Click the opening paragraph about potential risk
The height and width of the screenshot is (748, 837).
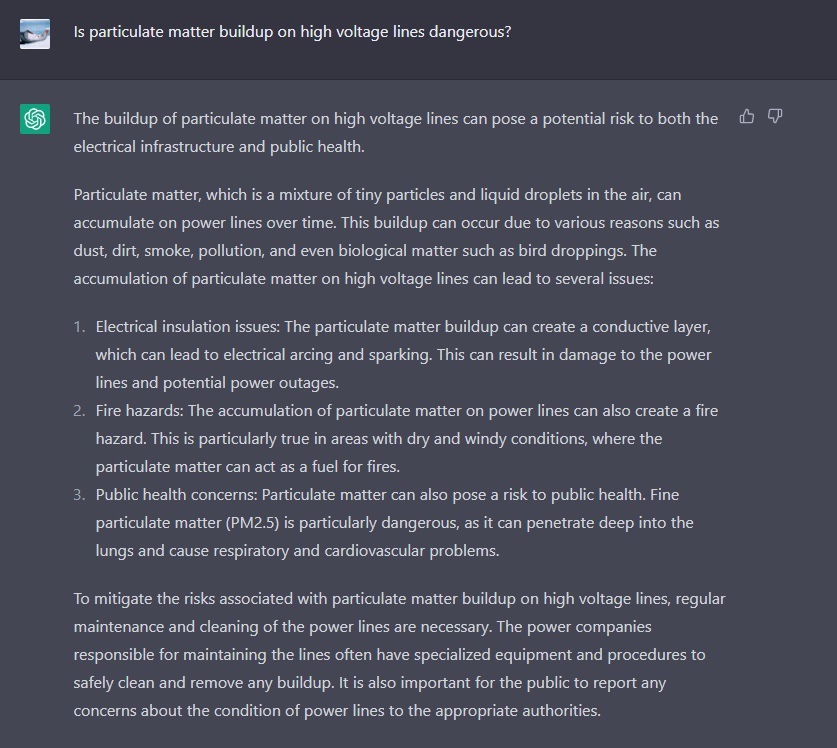click(395, 132)
